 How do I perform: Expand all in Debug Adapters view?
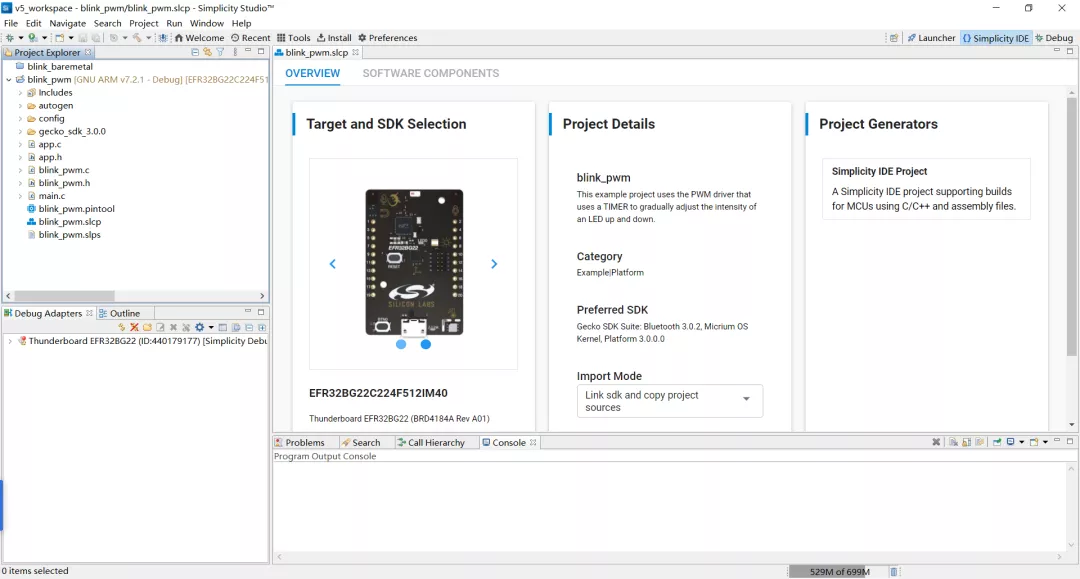pyautogui.click(x=262, y=328)
